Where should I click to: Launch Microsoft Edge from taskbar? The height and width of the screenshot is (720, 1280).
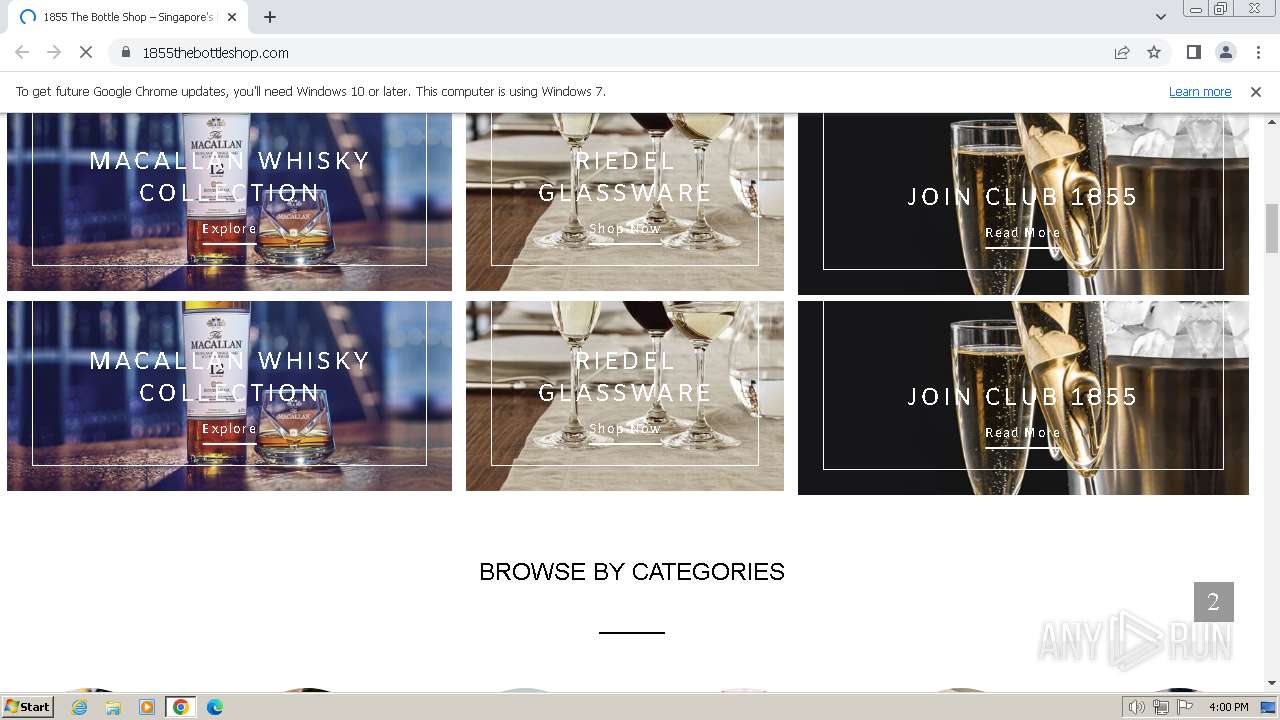click(215, 707)
